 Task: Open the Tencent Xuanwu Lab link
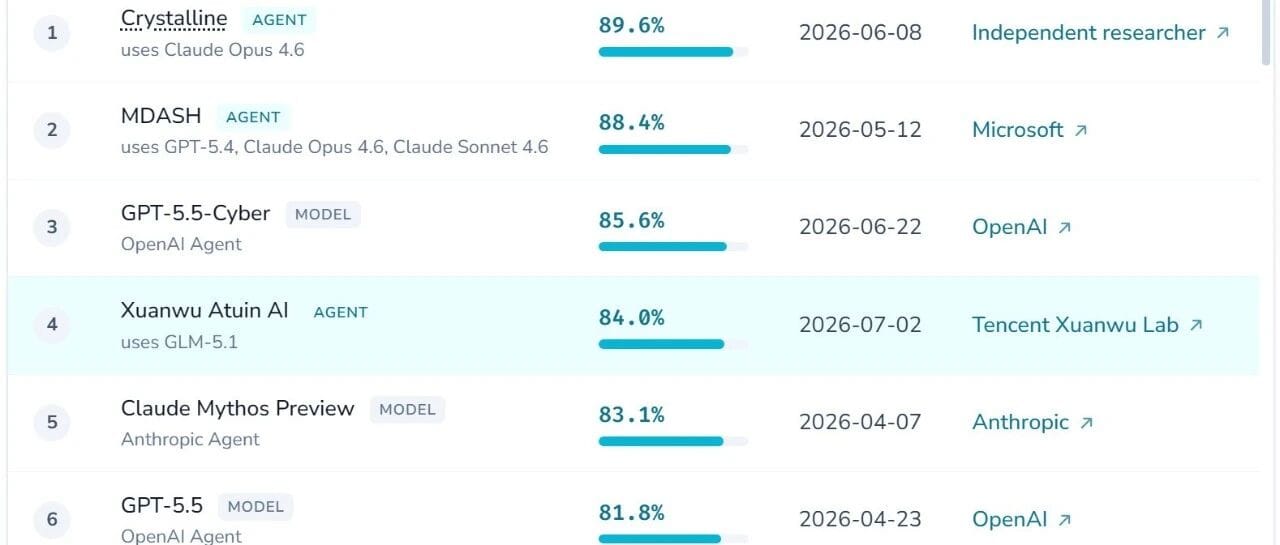pos(1075,325)
